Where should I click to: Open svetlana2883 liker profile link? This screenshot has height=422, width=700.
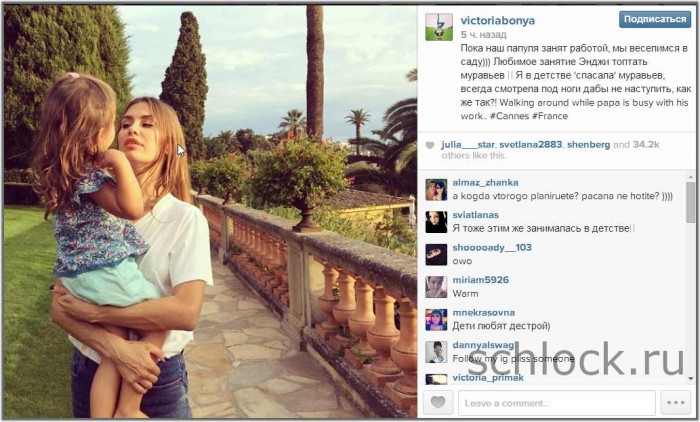click(531, 145)
